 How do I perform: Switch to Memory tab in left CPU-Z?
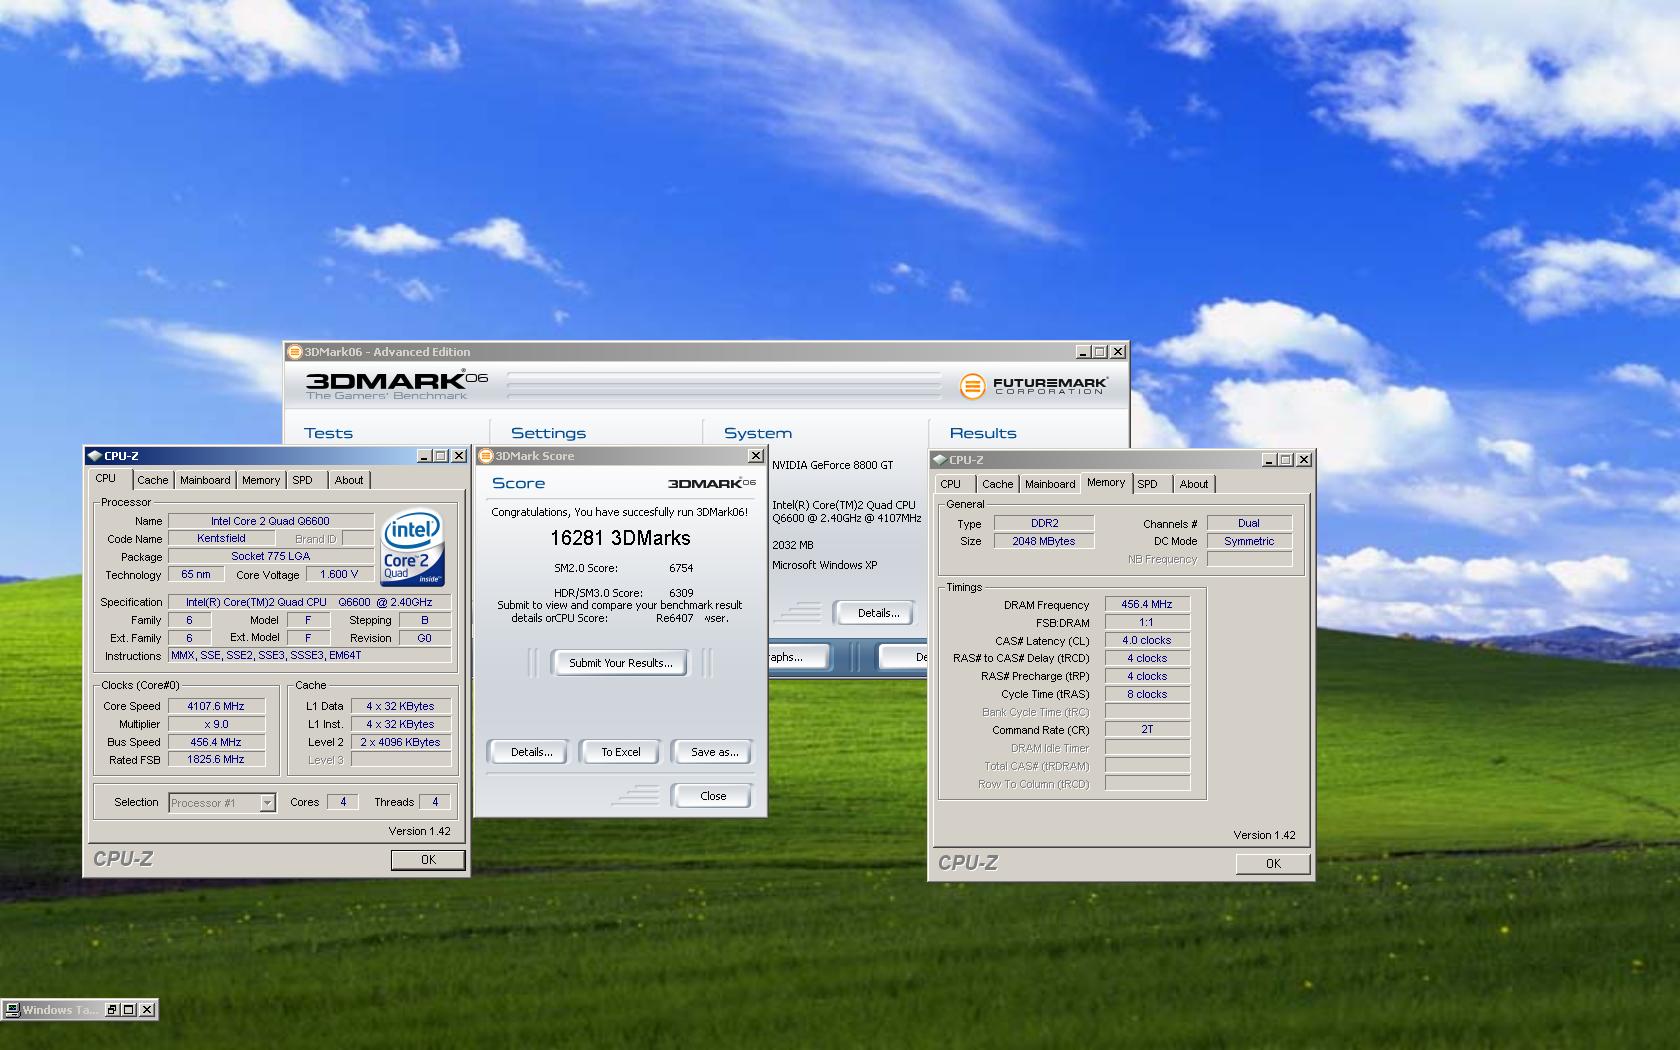261,480
